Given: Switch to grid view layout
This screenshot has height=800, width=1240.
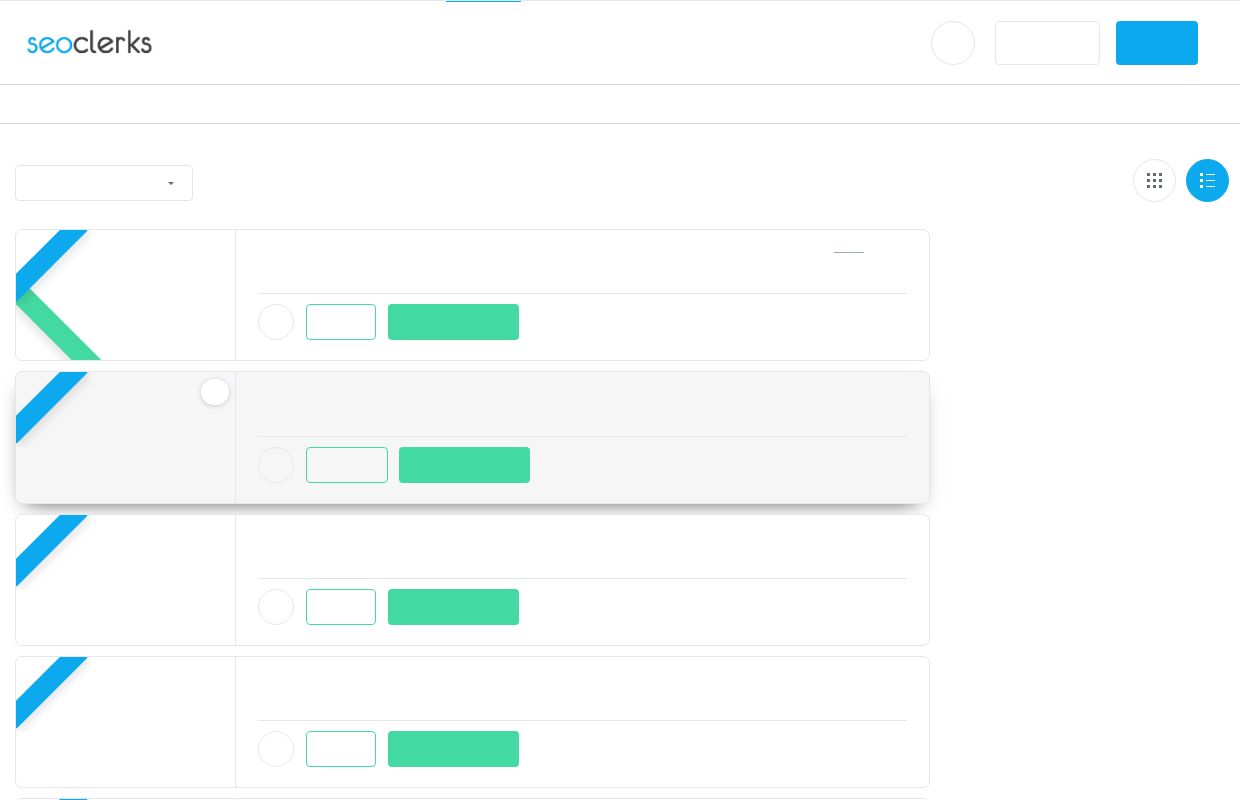Looking at the screenshot, I should point(1154,181).
